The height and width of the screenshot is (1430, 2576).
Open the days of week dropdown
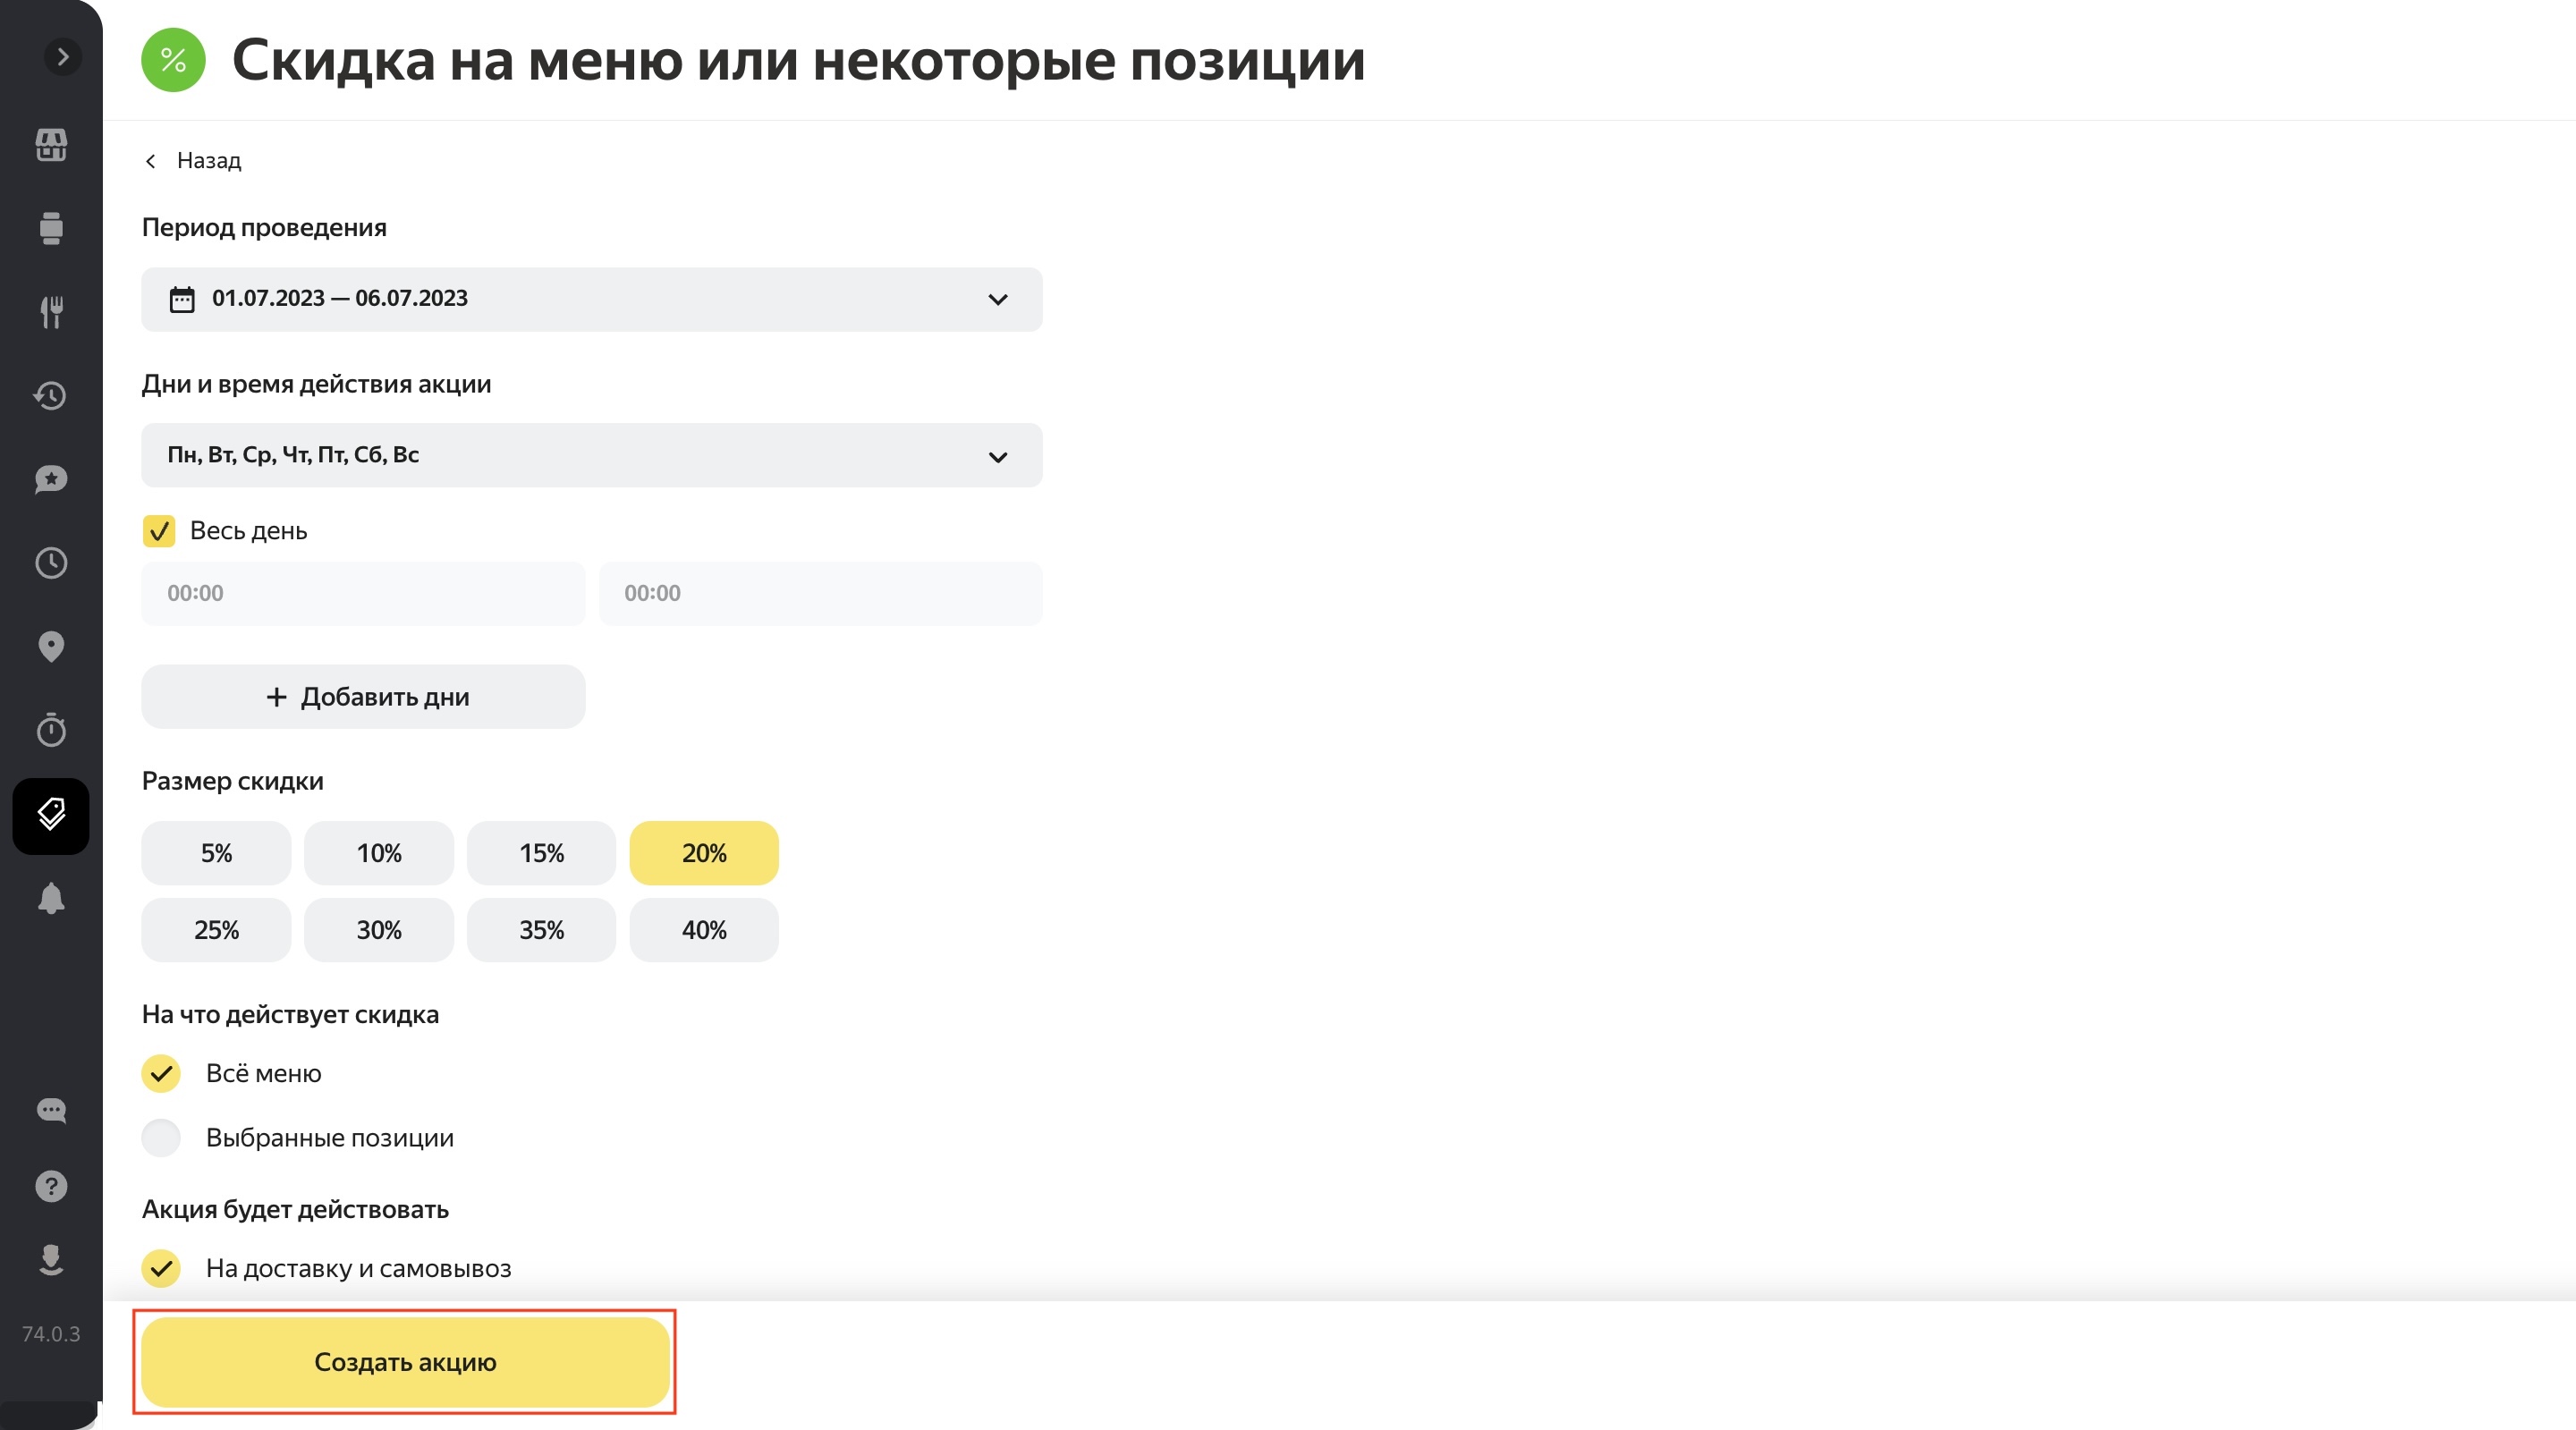pyautogui.click(x=592, y=455)
